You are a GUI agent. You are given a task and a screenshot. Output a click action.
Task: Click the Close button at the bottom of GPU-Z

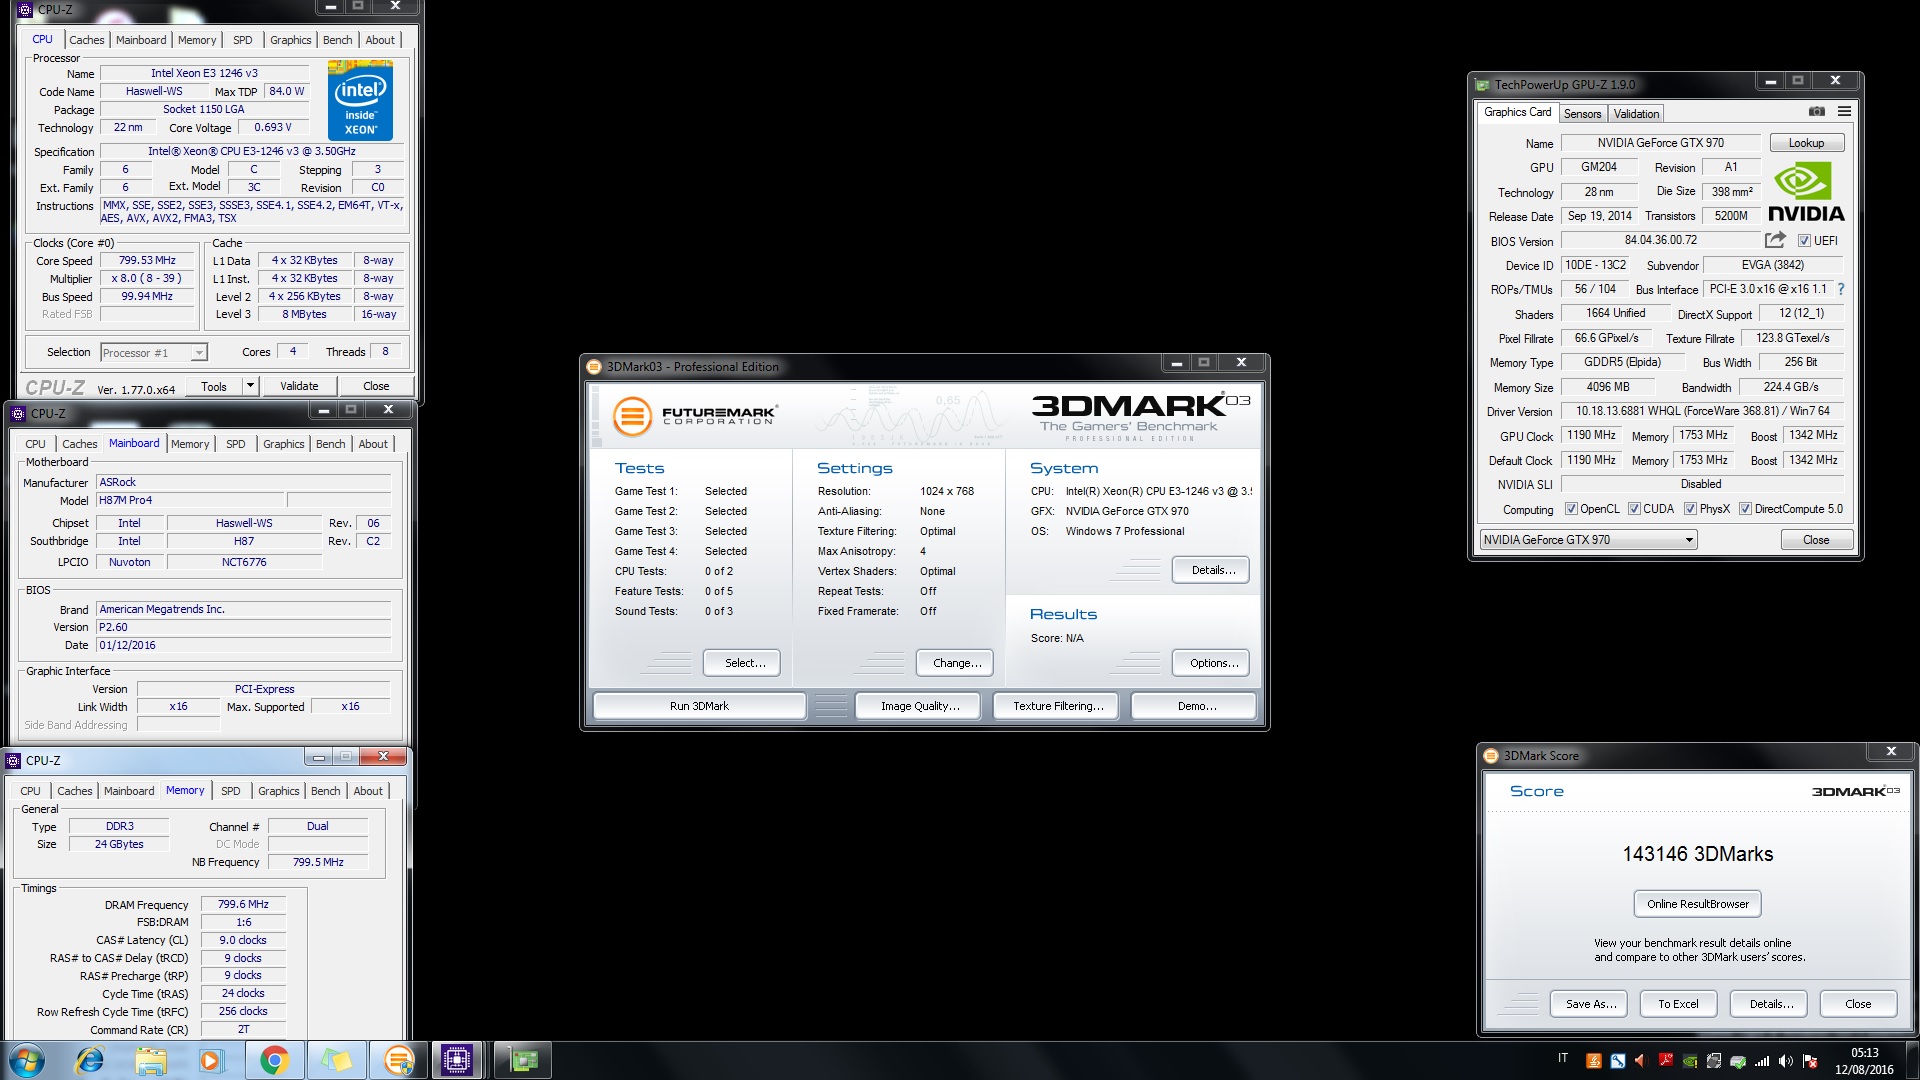click(1816, 540)
